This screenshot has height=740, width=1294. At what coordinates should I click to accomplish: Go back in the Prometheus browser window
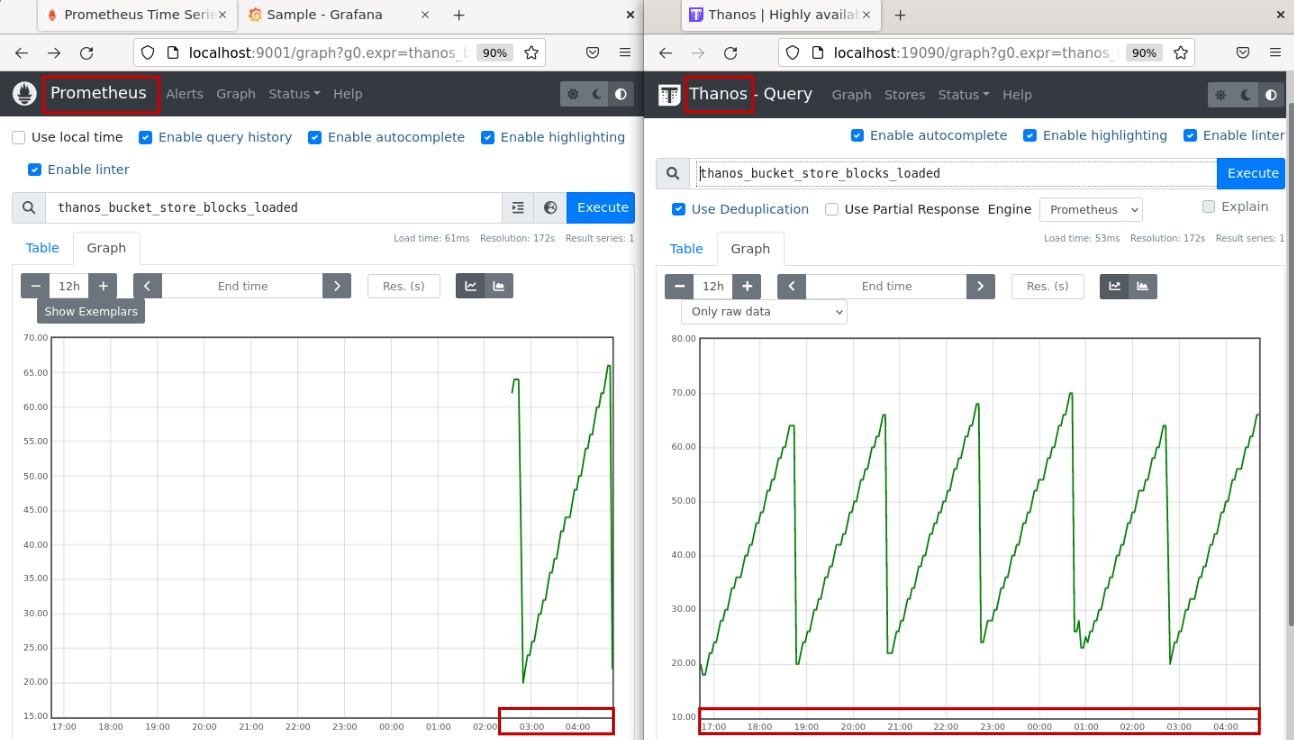coord(22,53)
